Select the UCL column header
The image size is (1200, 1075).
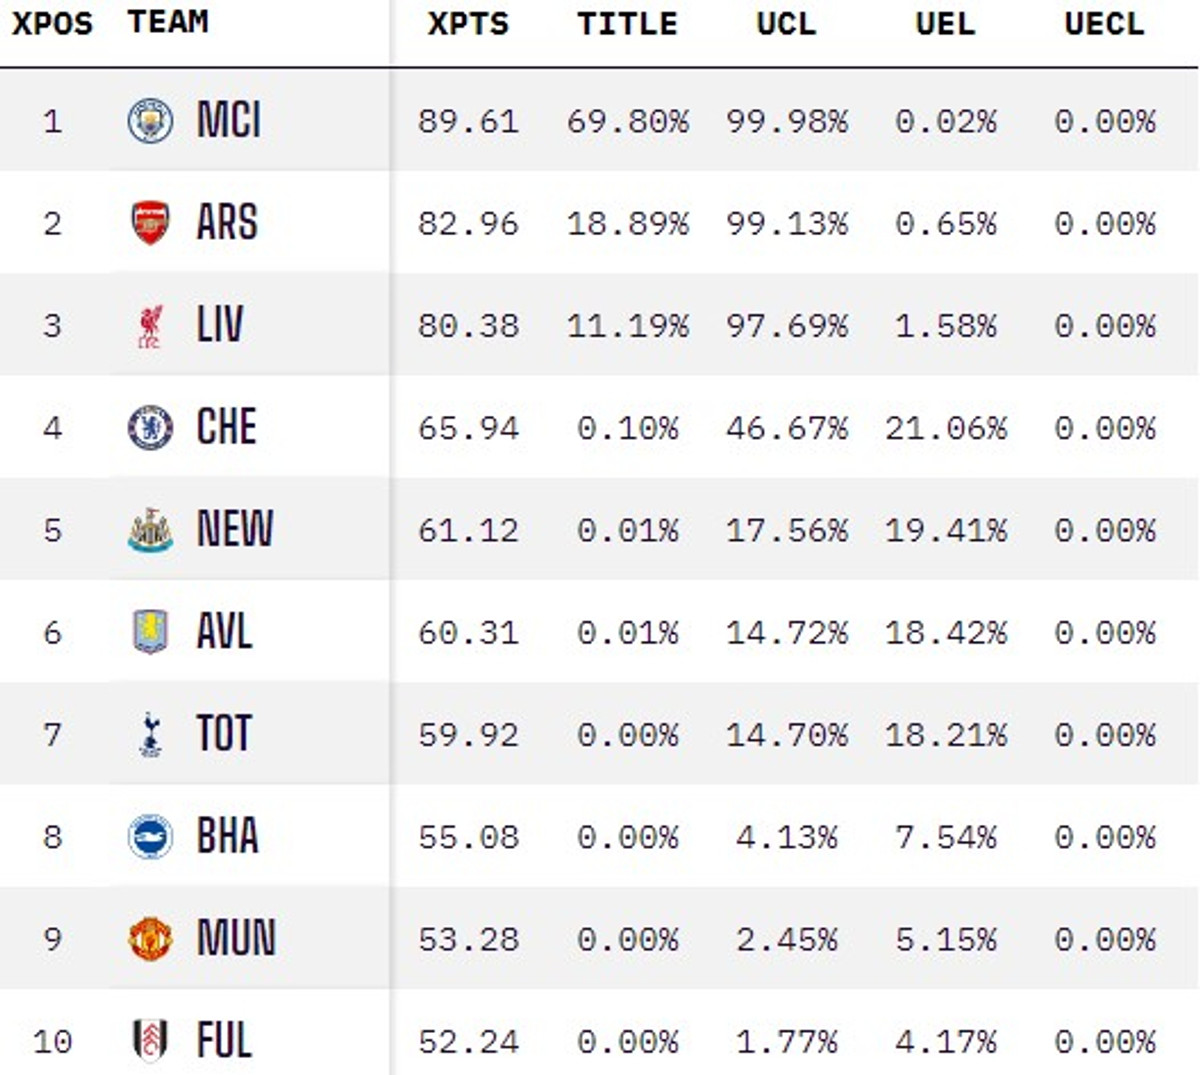click(786, 24)
